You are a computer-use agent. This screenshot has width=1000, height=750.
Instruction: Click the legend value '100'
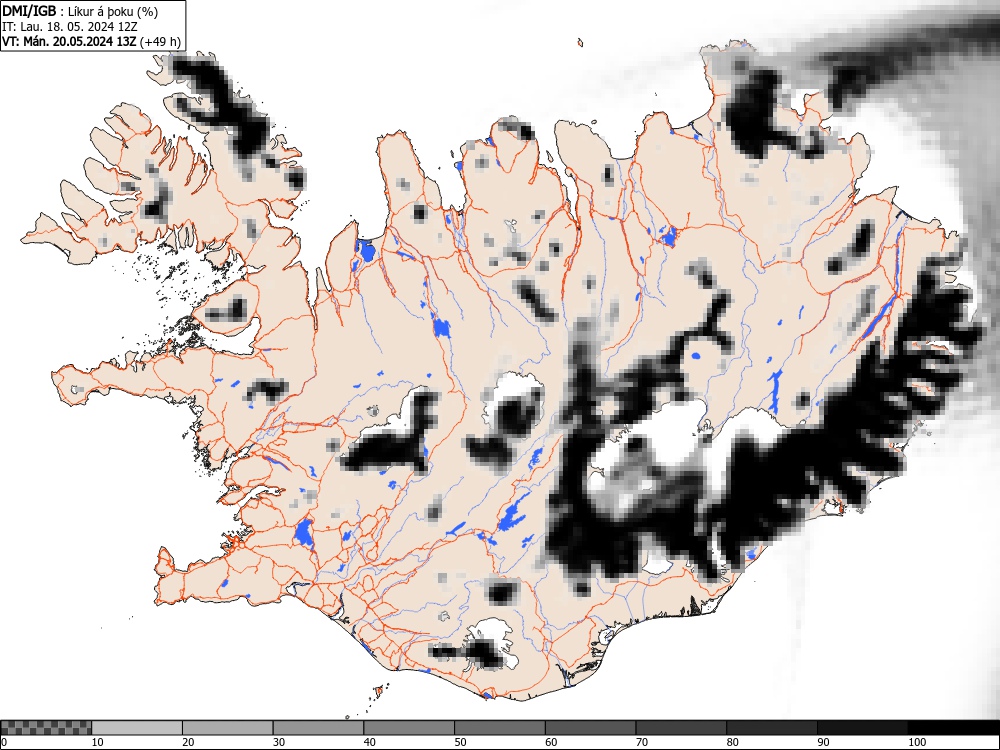click(916, 742)
